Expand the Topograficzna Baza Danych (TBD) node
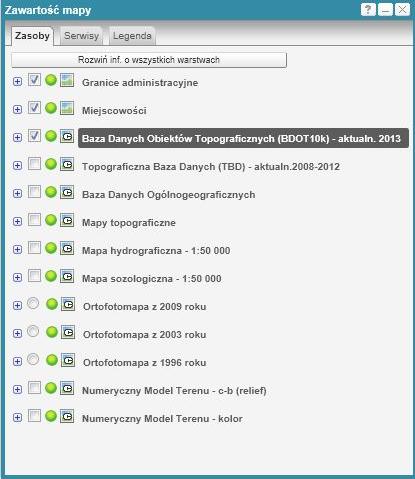Viewport: 415px width, 479px height. pyautogui.click(x=17, y=166)
